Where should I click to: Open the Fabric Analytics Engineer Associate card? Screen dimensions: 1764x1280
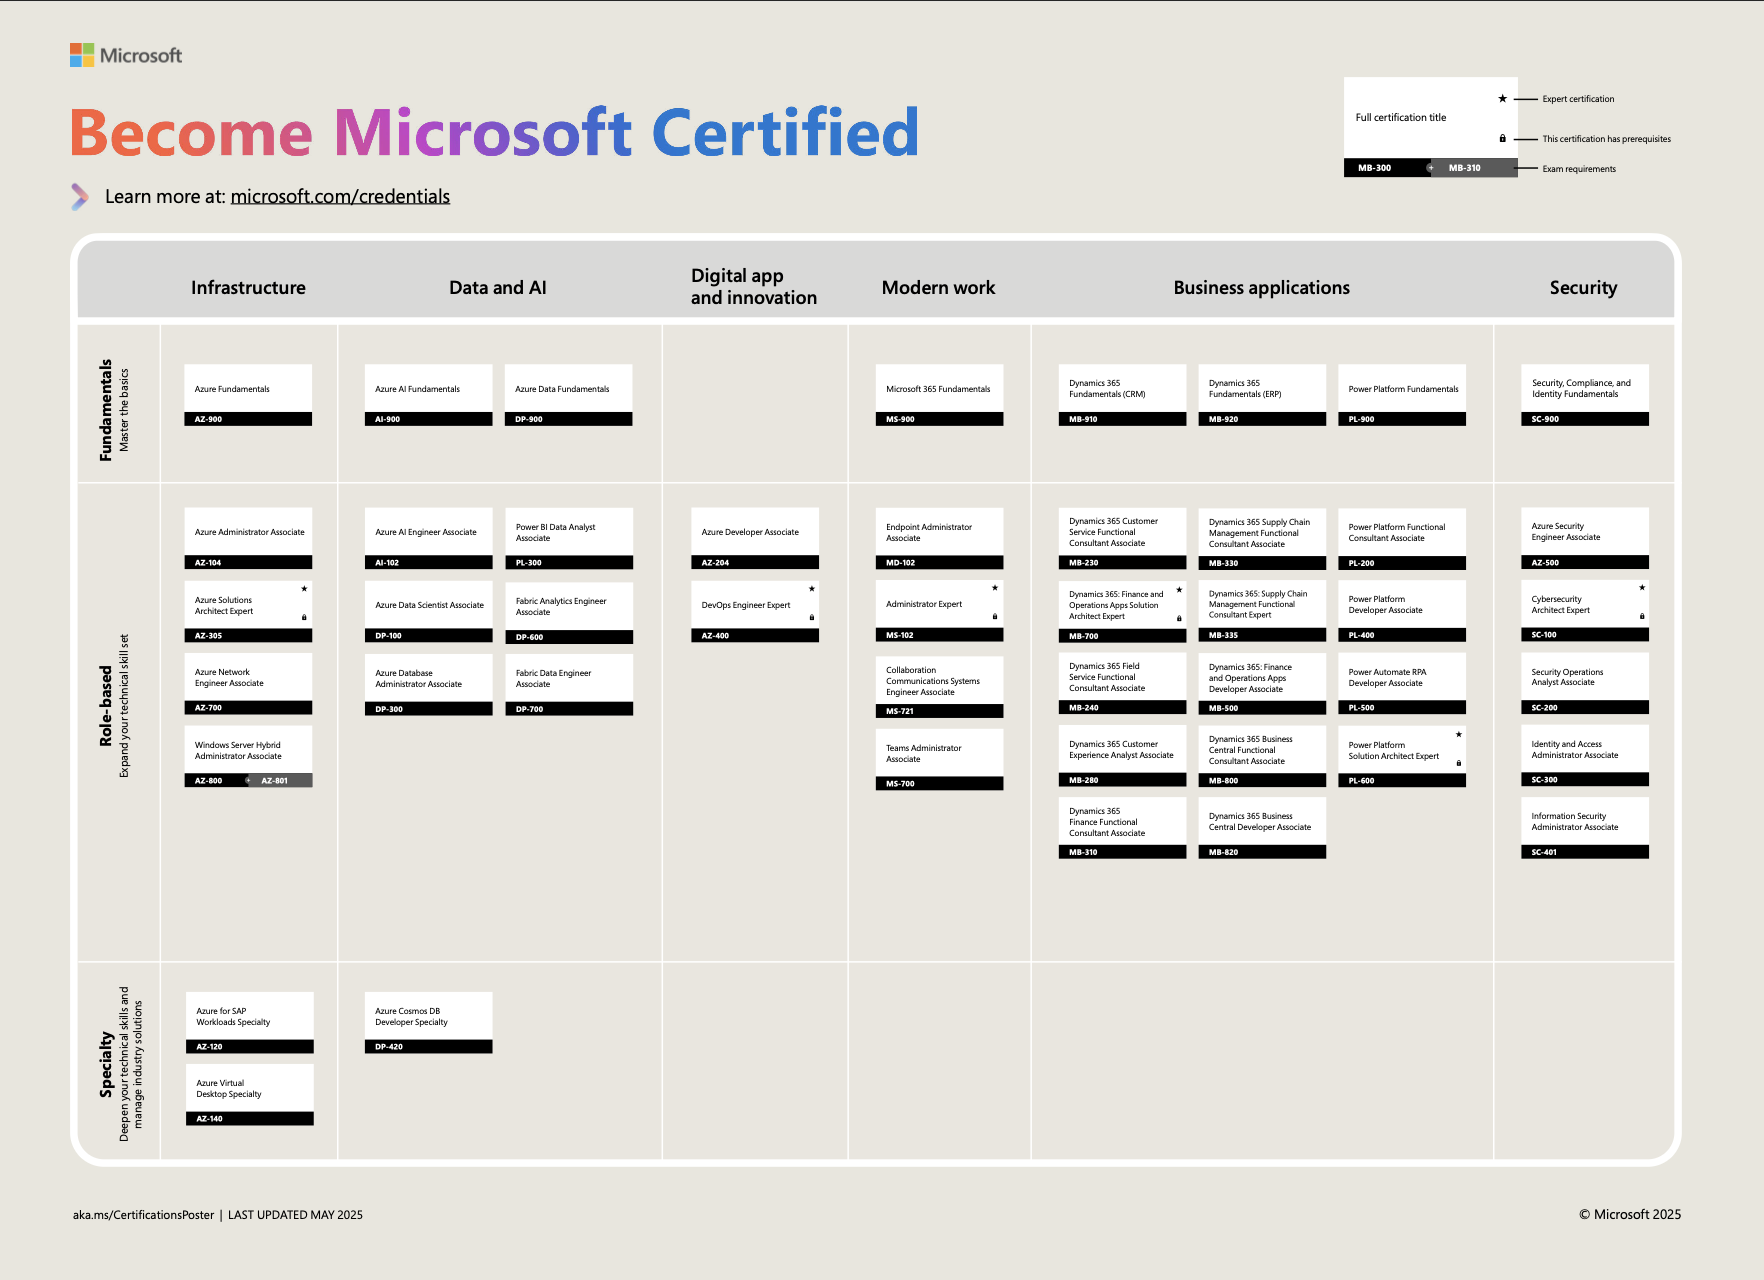[x=568, y=612]
